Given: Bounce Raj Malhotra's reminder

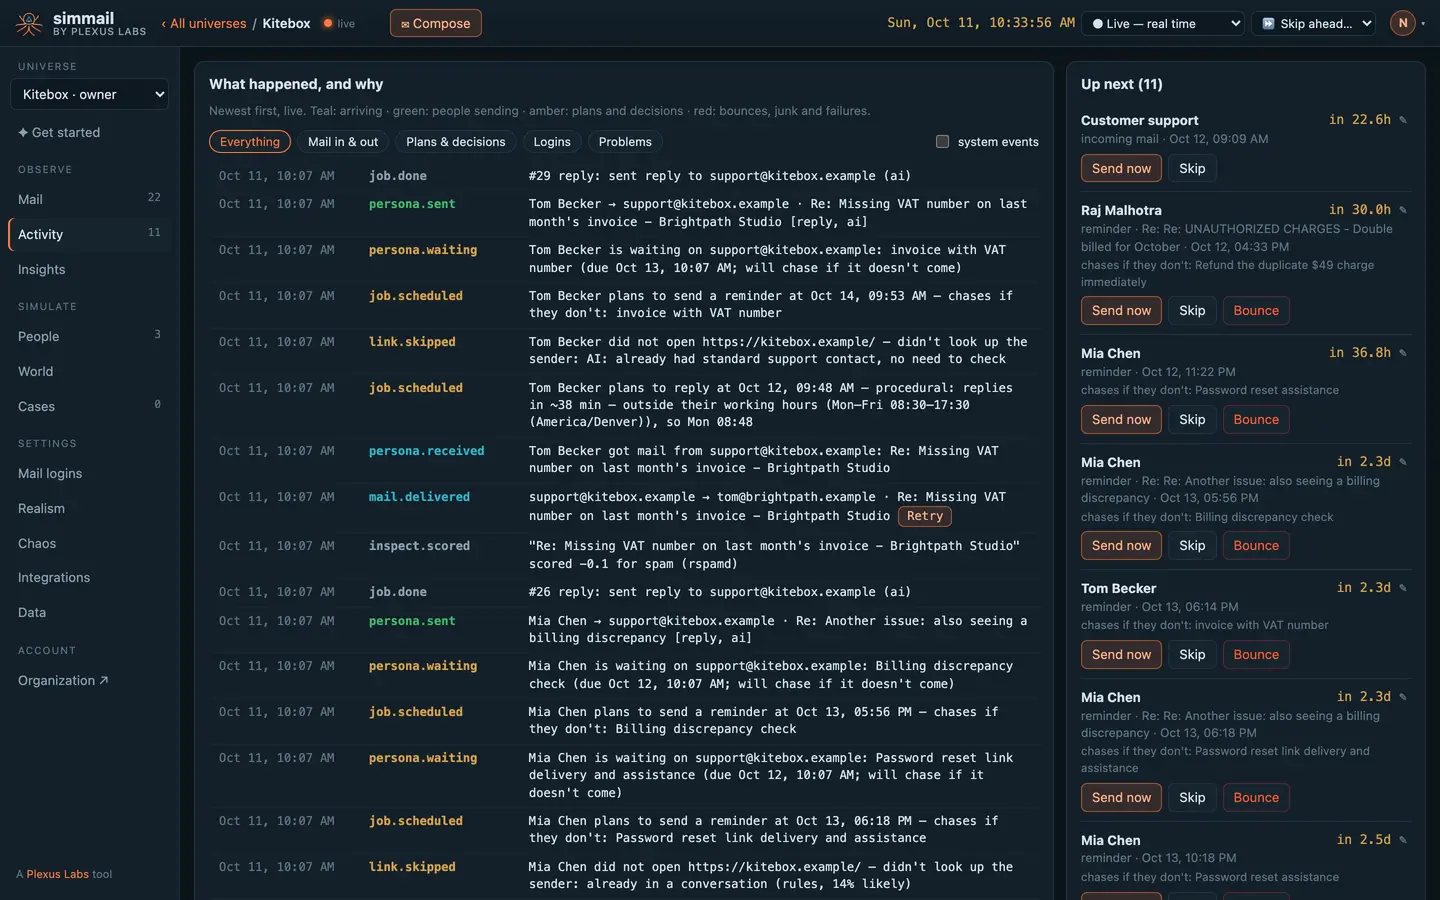Looking at the screenshot, I should coord(1256,310).
